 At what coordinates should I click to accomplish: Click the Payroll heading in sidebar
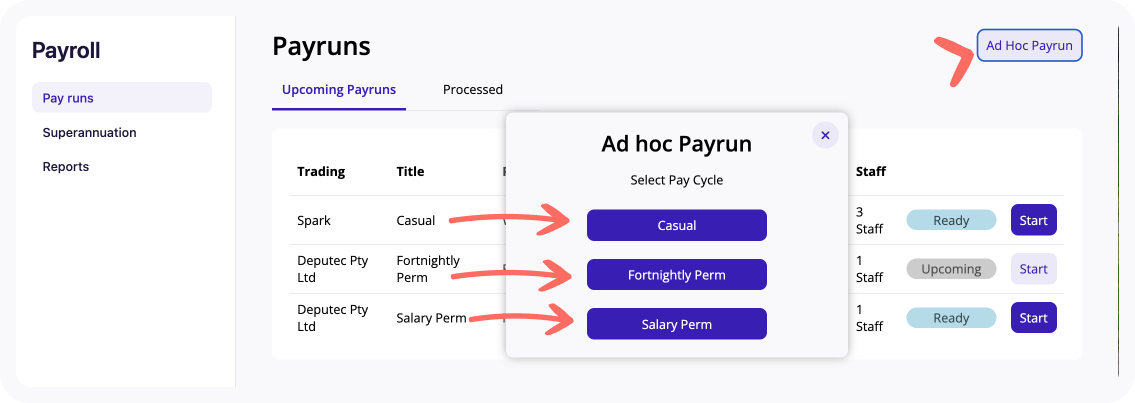66,51
